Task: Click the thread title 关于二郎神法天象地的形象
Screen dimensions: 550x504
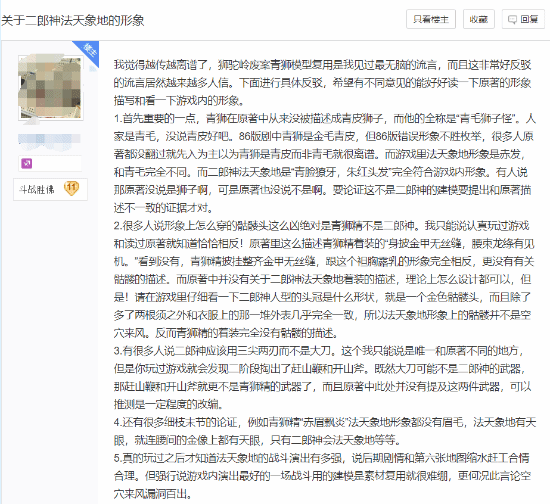Action: [72, 20]
